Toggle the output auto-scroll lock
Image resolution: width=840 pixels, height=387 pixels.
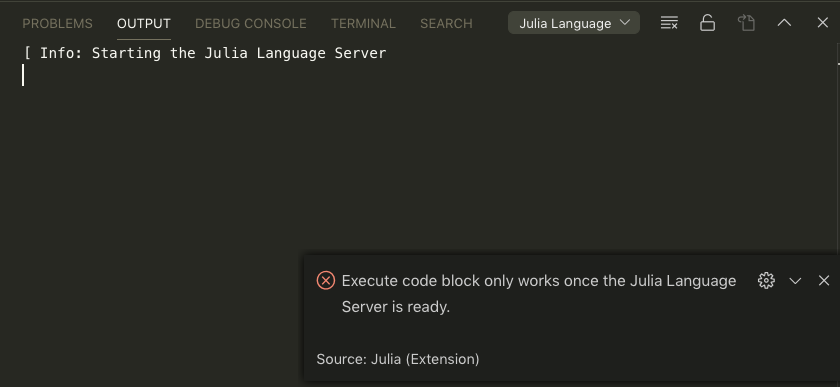[x=708, y=23]
